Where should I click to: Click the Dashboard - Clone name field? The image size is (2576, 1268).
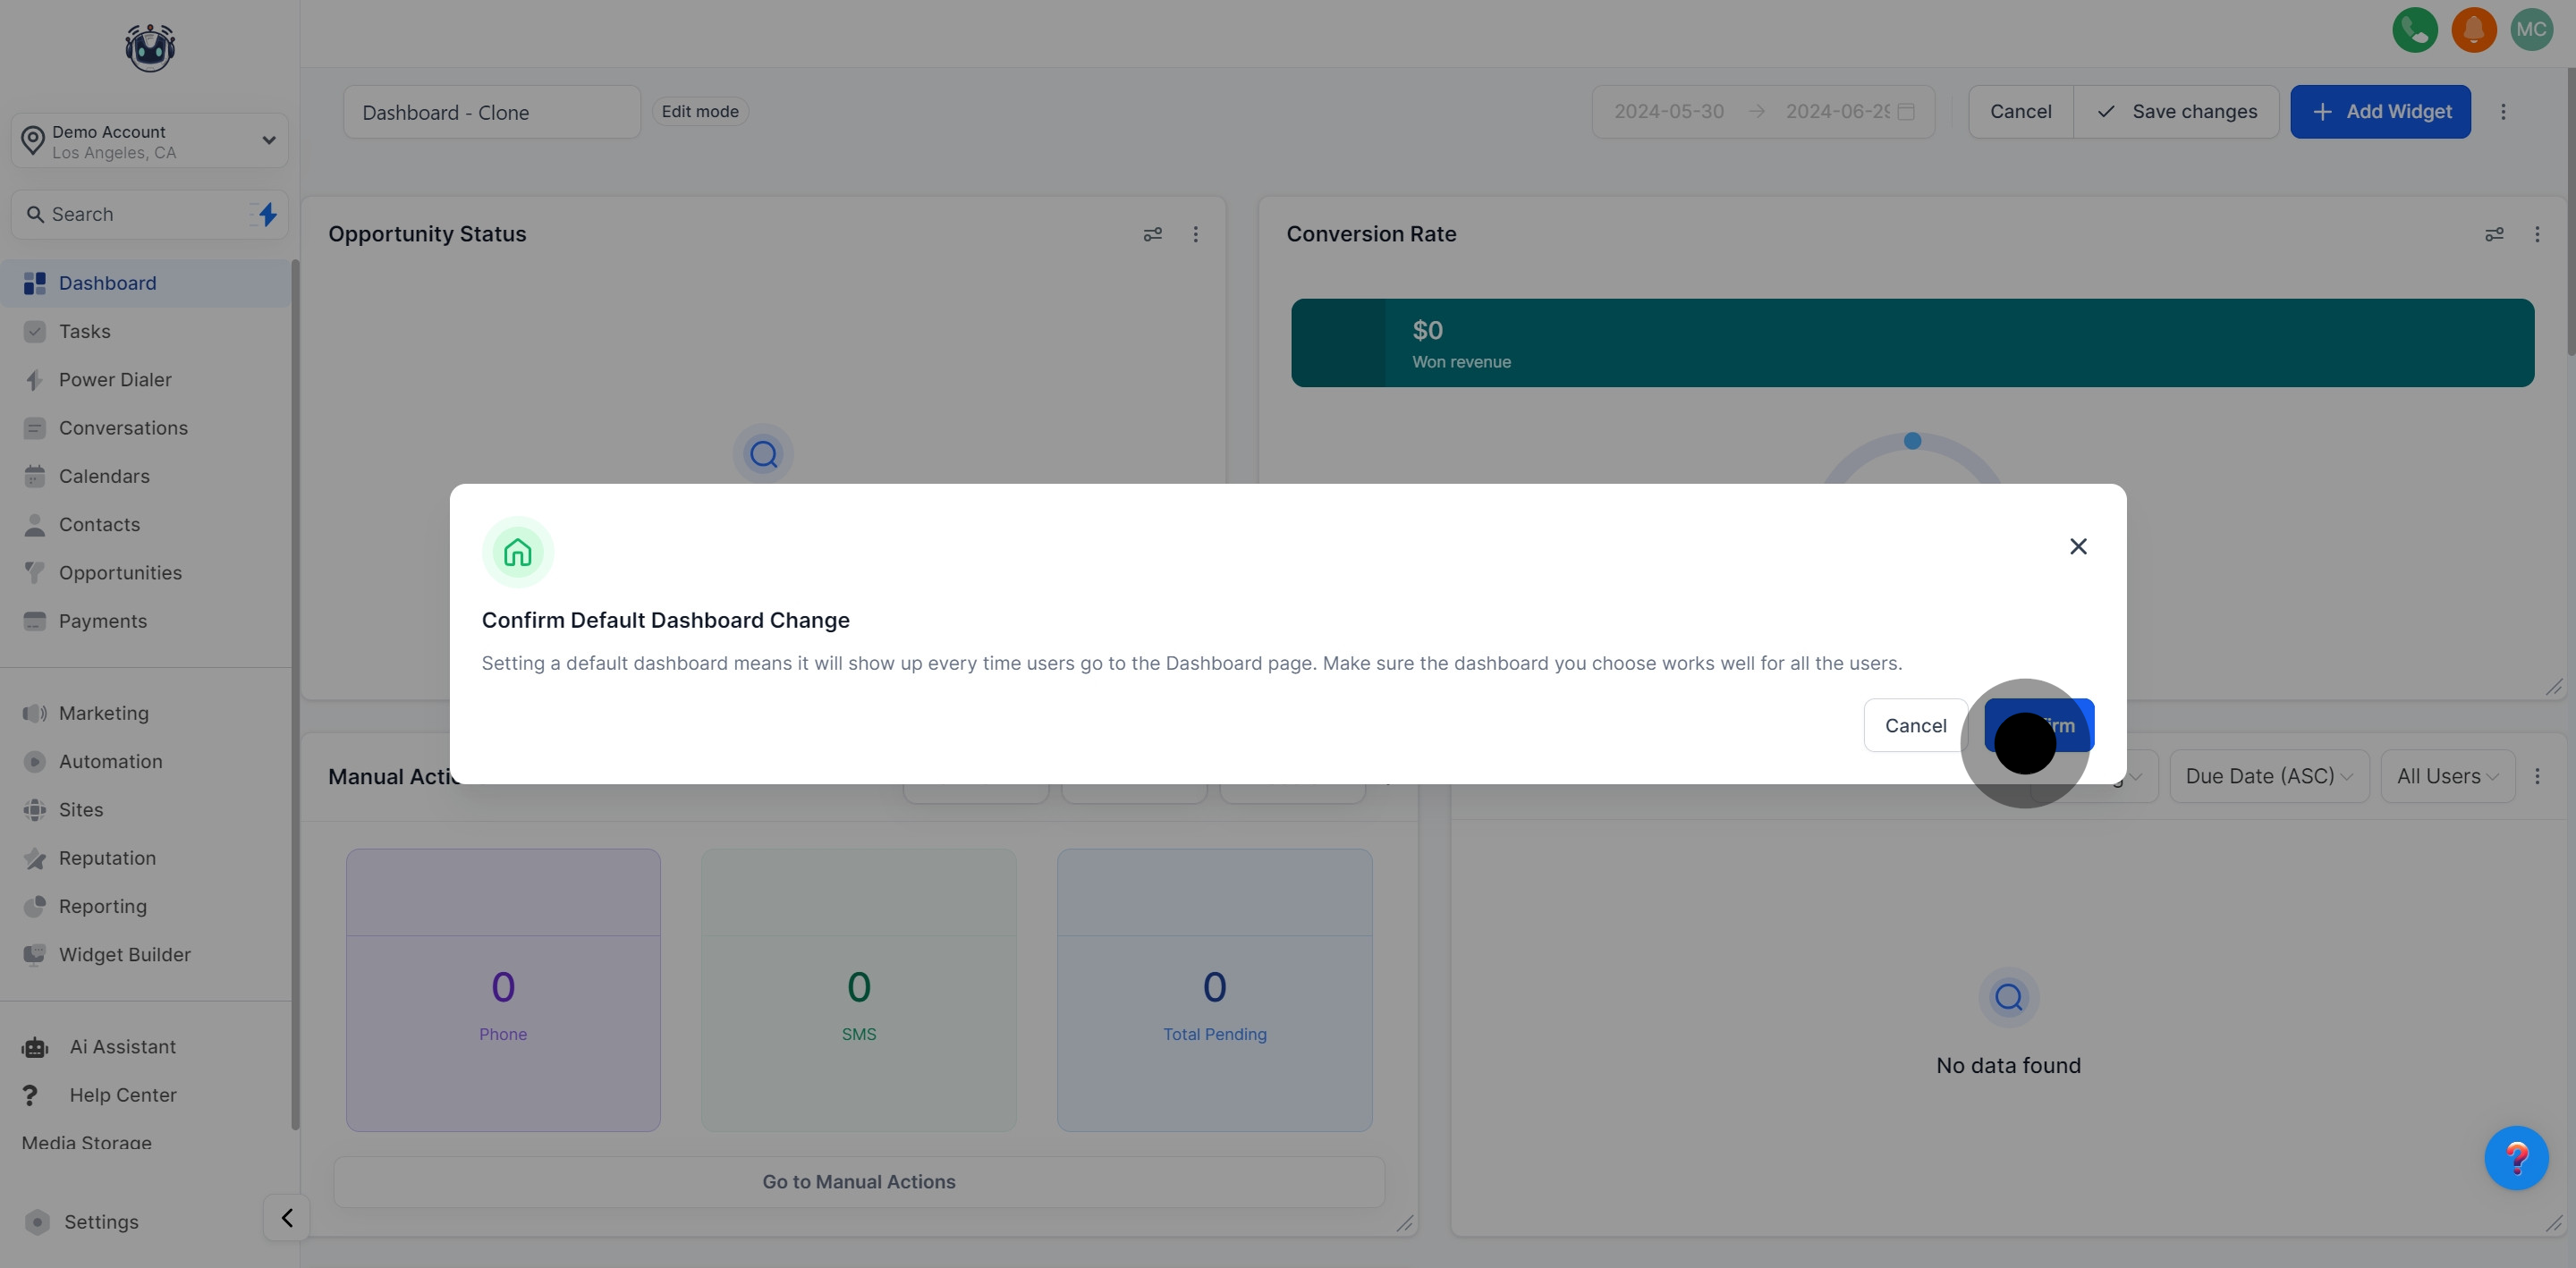coord(491,112)
